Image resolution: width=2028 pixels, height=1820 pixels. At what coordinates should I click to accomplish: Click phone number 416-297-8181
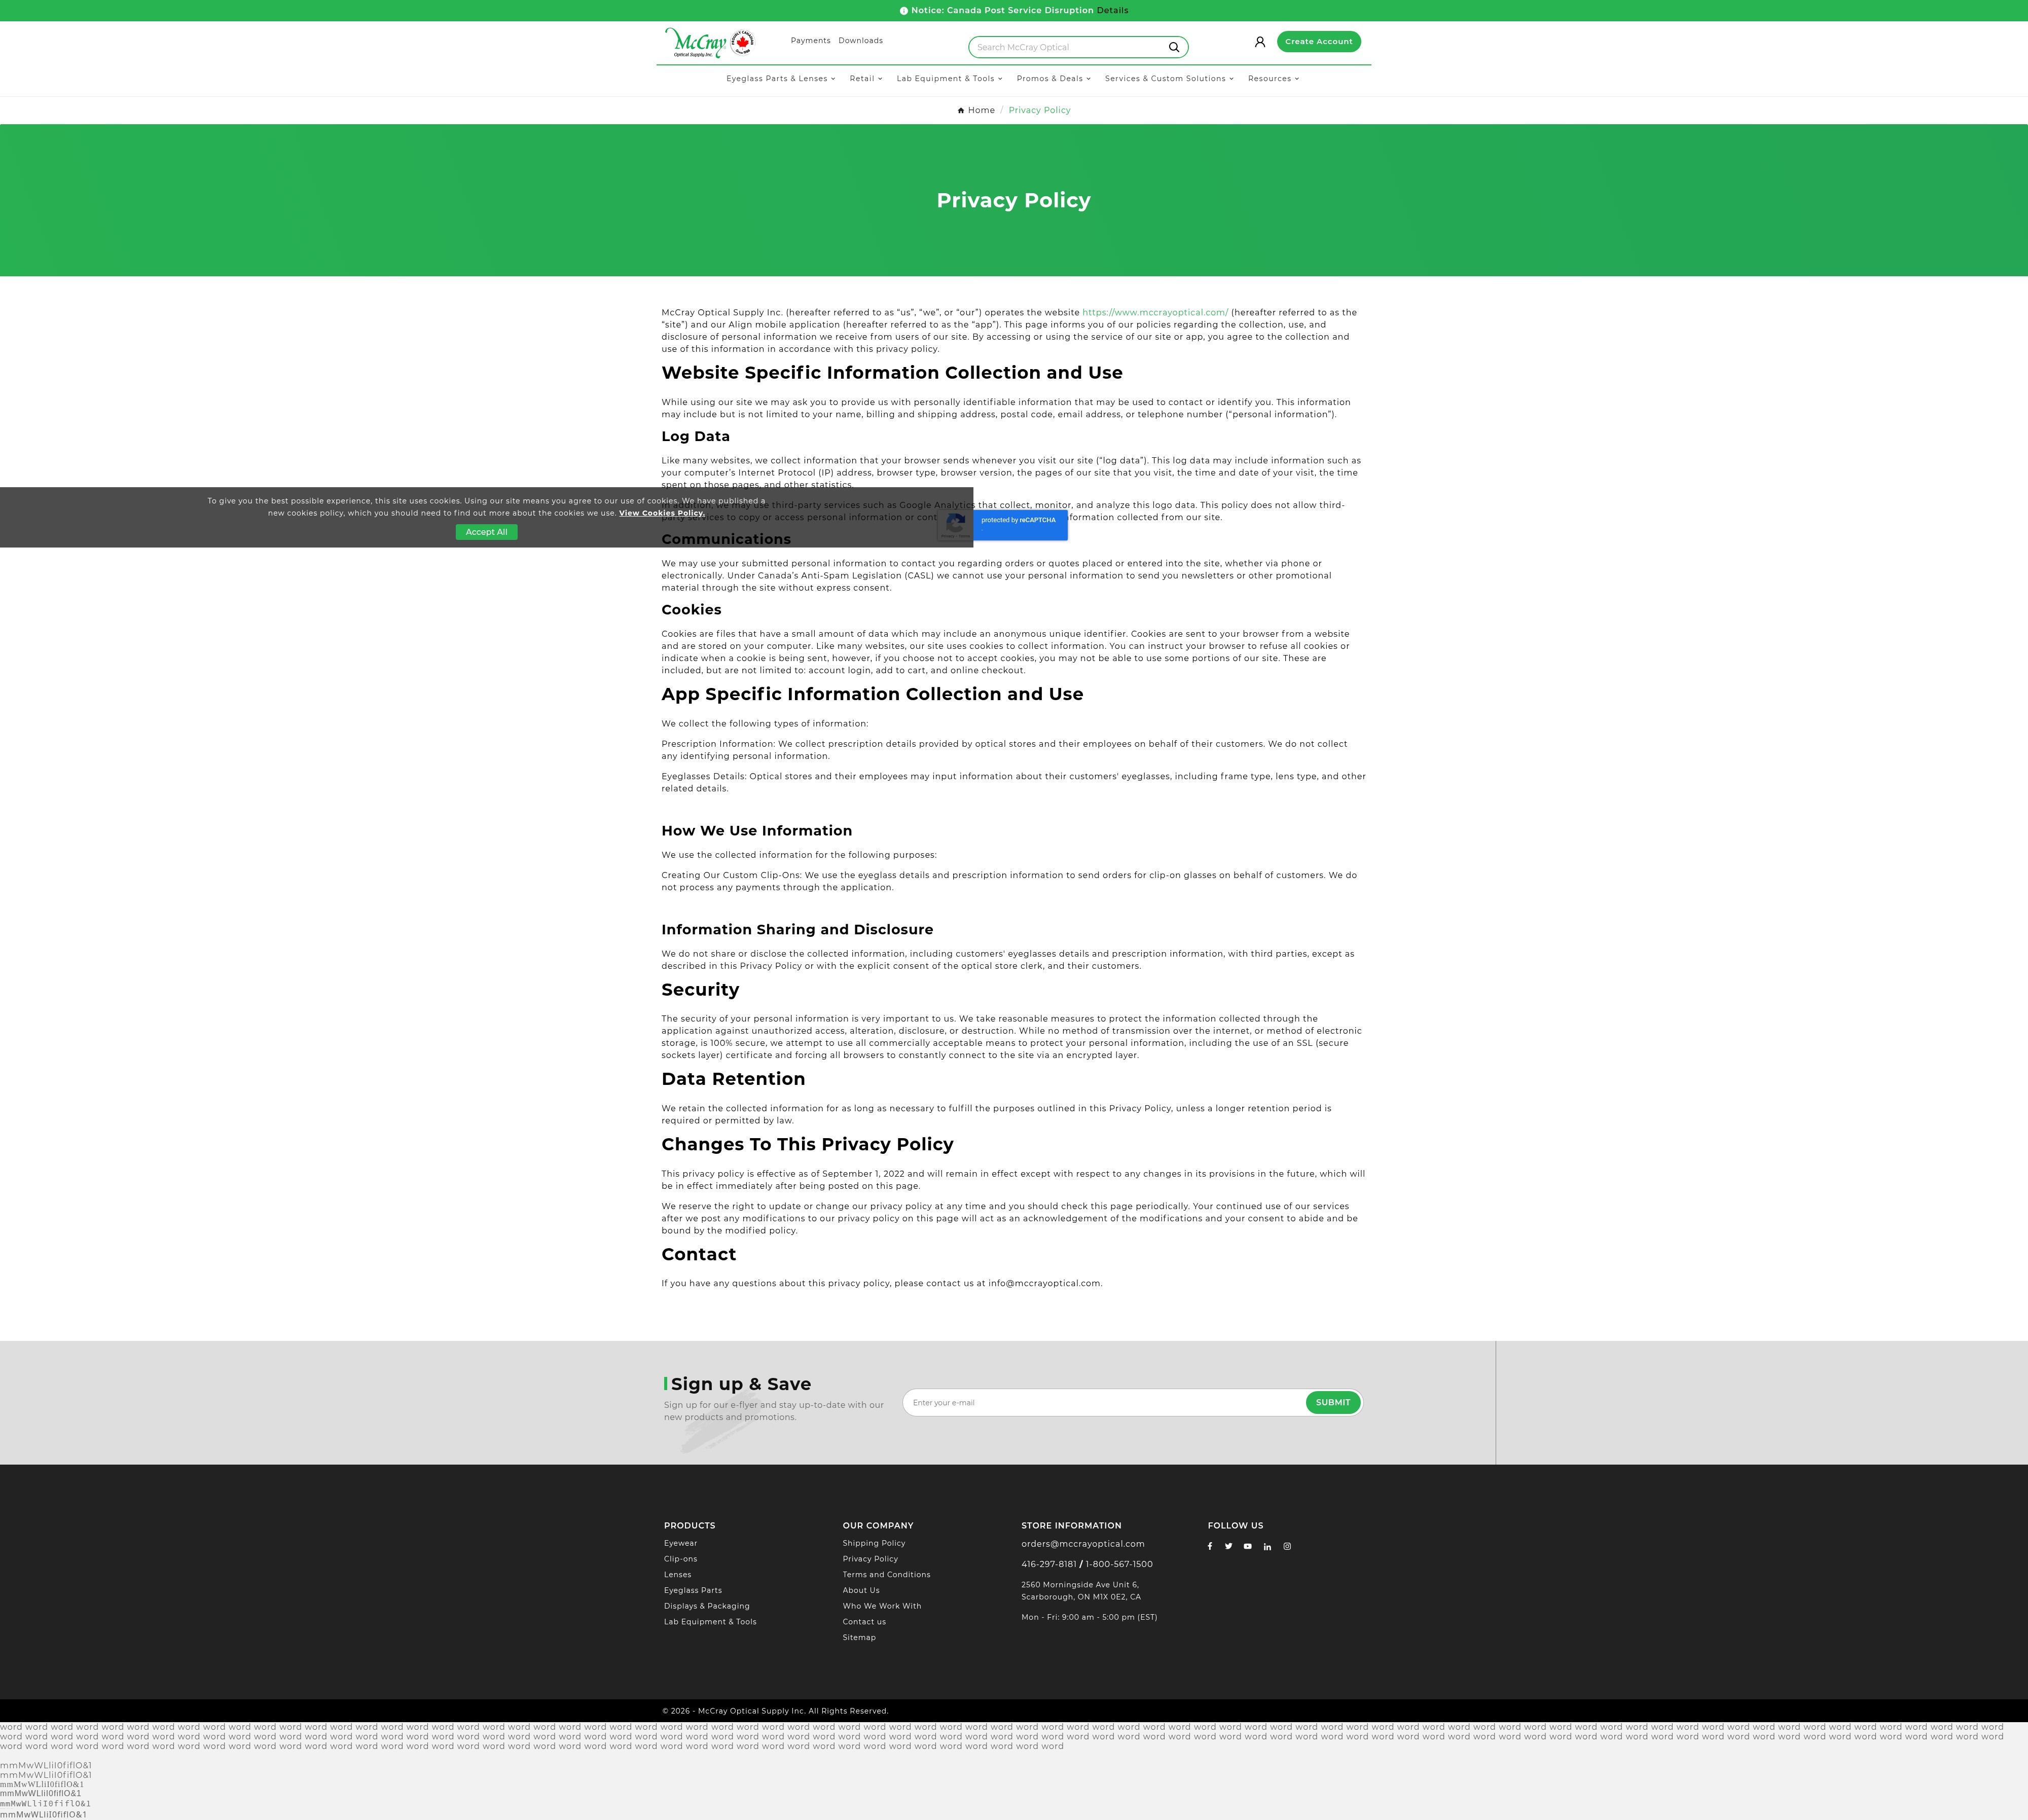point(1049,1564)
